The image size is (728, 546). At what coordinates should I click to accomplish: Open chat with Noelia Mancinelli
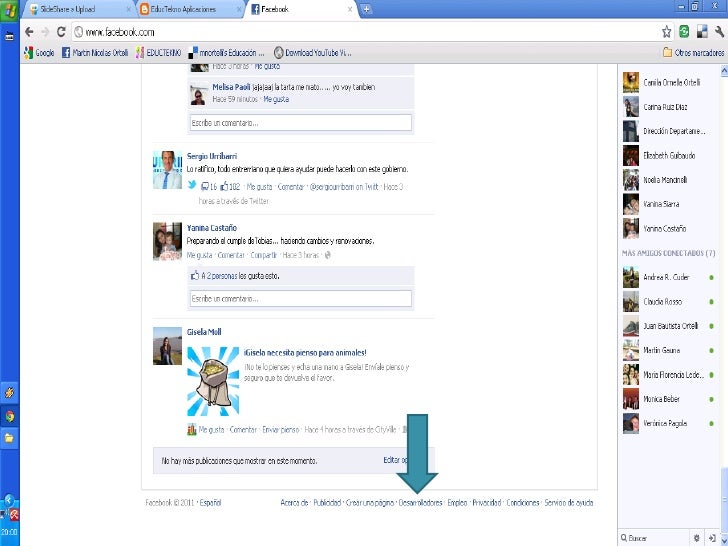[x=668, y=180]
